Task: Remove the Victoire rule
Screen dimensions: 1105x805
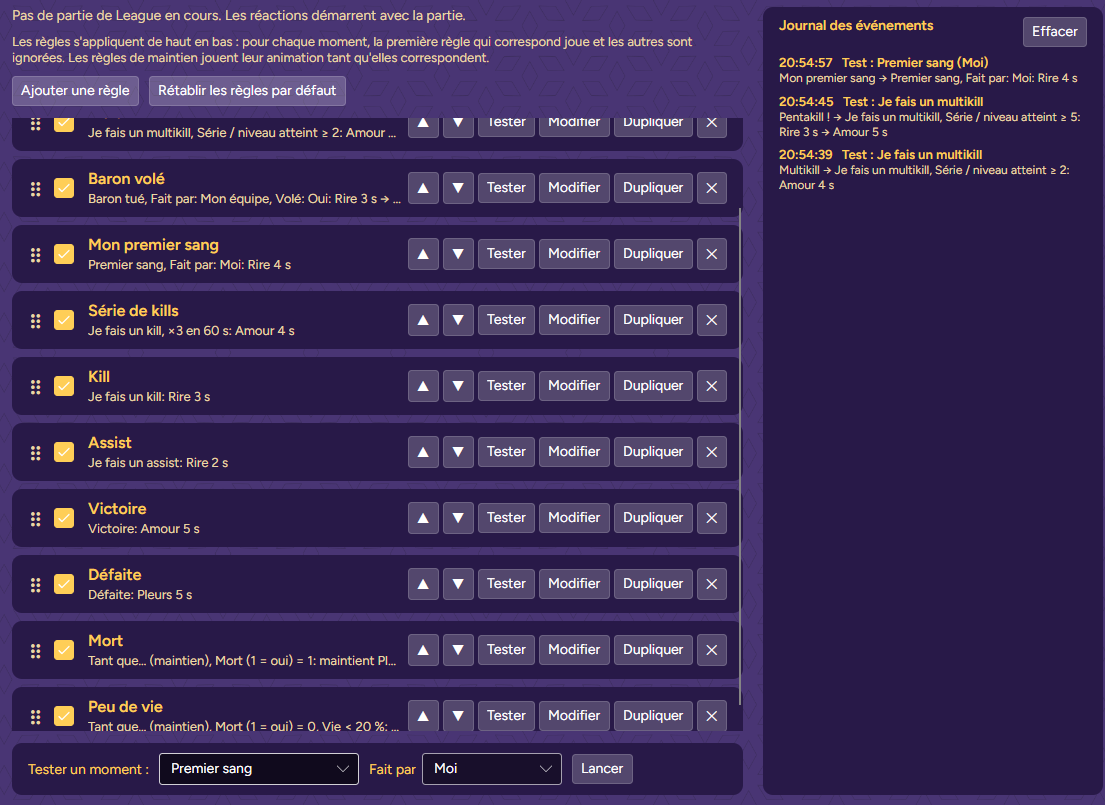Action: pos(712,518)
